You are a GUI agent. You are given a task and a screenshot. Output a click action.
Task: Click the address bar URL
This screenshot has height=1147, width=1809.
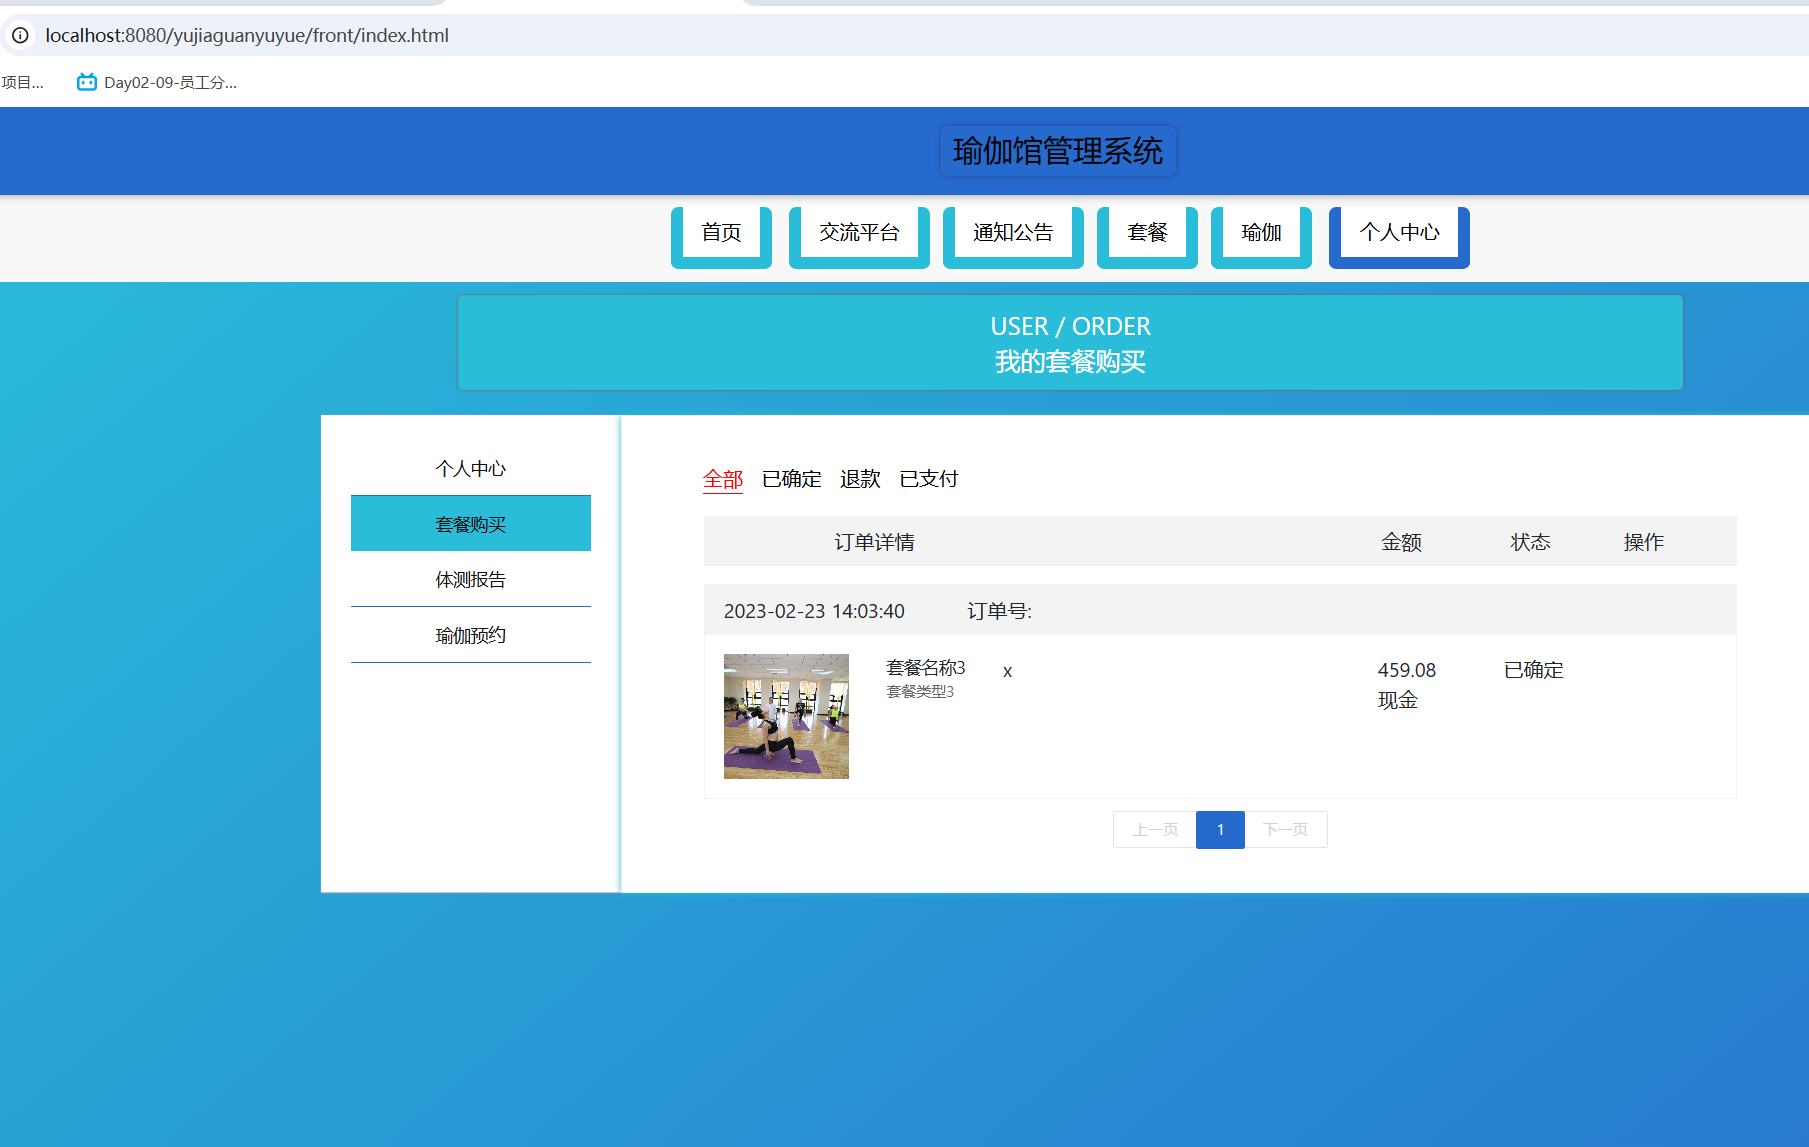247,35
